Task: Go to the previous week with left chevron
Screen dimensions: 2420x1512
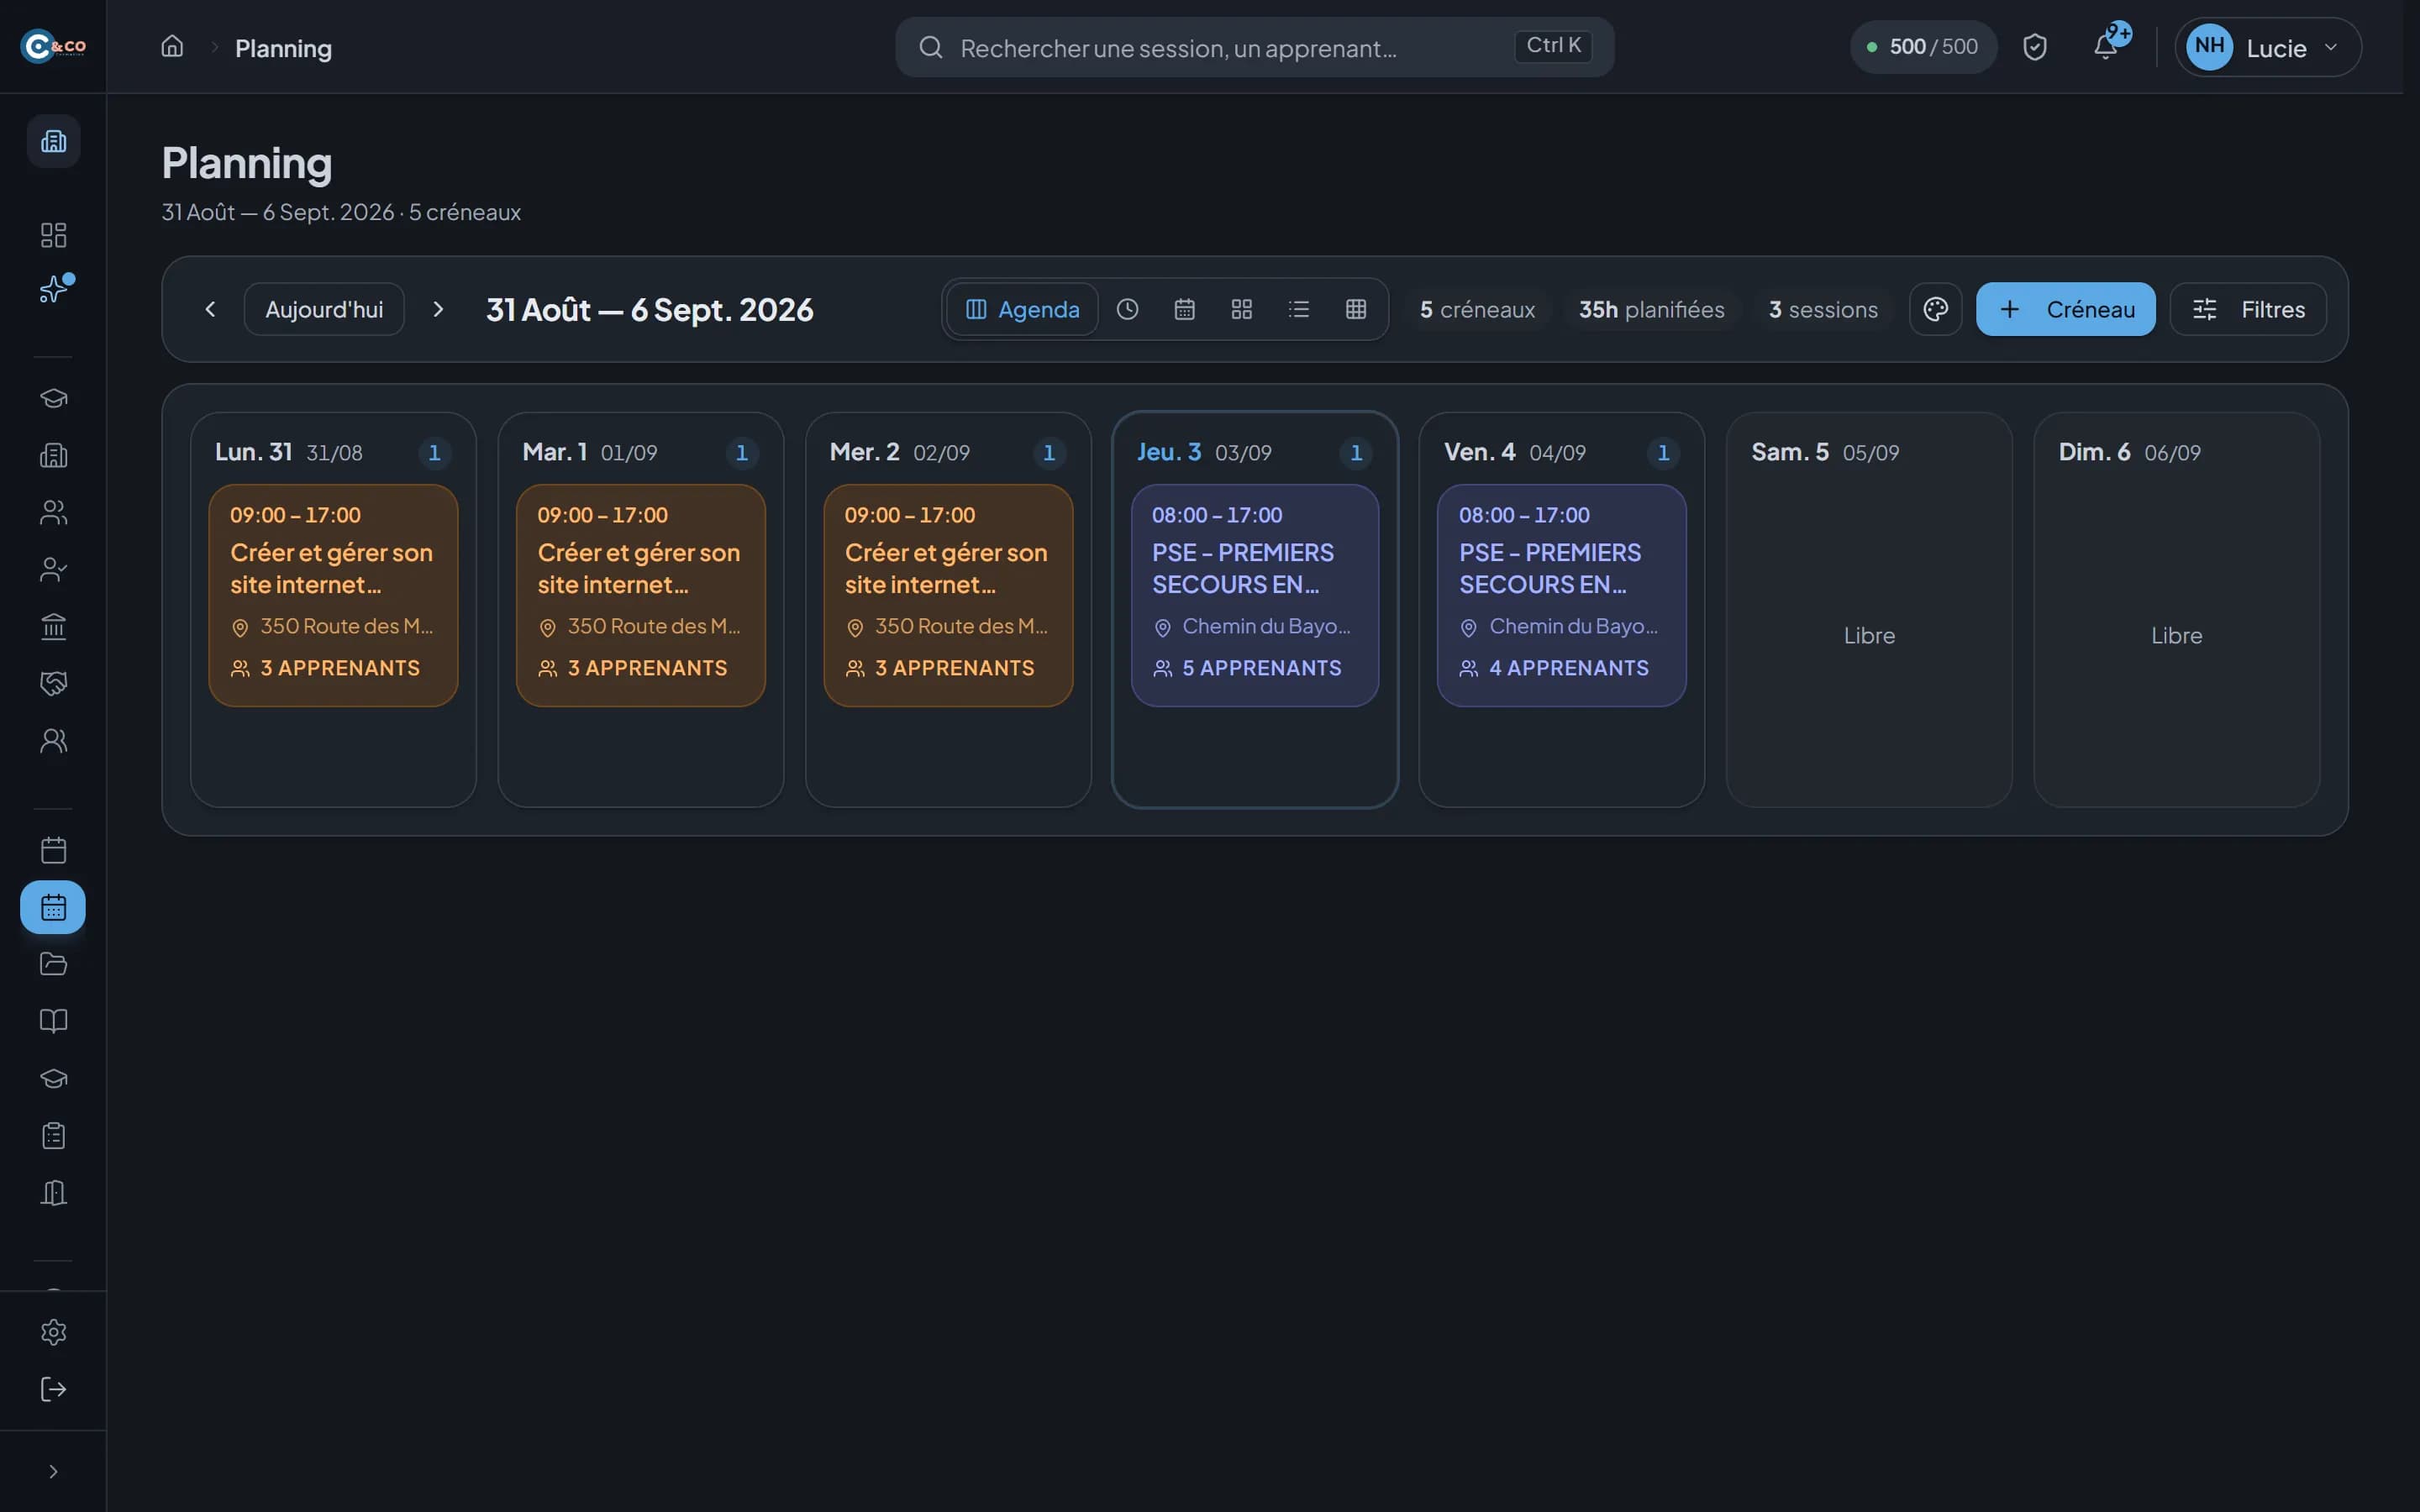Action: (x=210, y=309)
